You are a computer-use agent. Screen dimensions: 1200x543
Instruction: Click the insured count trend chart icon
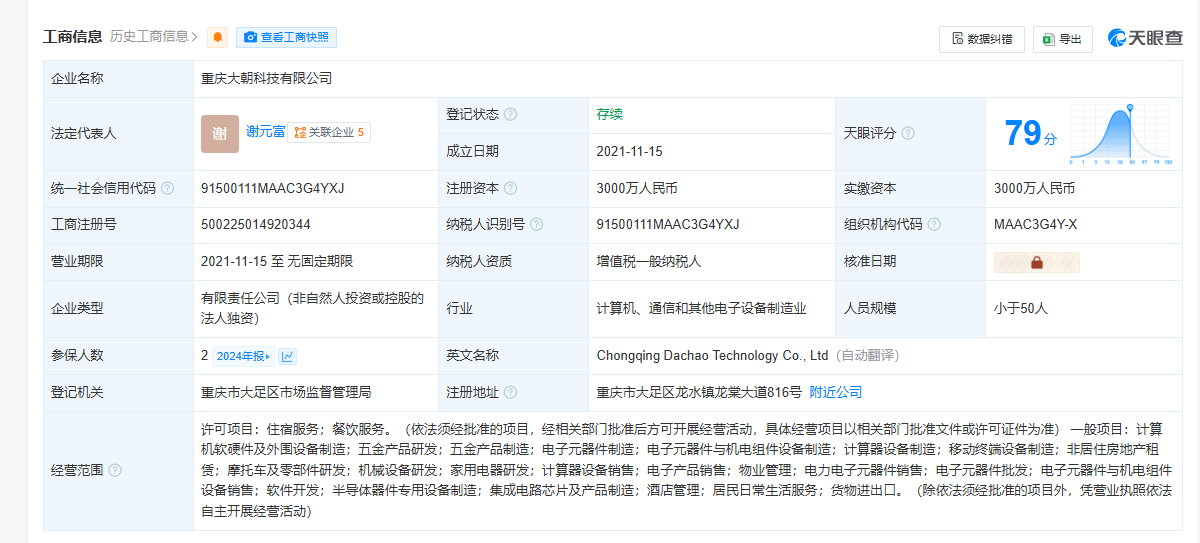click(x=288, y=356)
